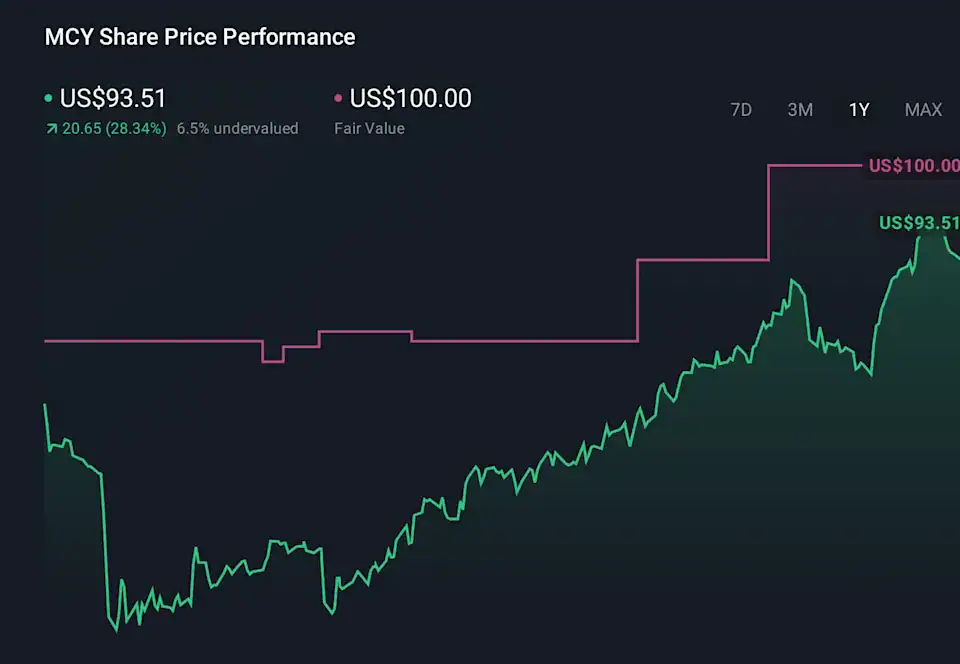Click the pink Fair Value legend dot

coord(338,99)
